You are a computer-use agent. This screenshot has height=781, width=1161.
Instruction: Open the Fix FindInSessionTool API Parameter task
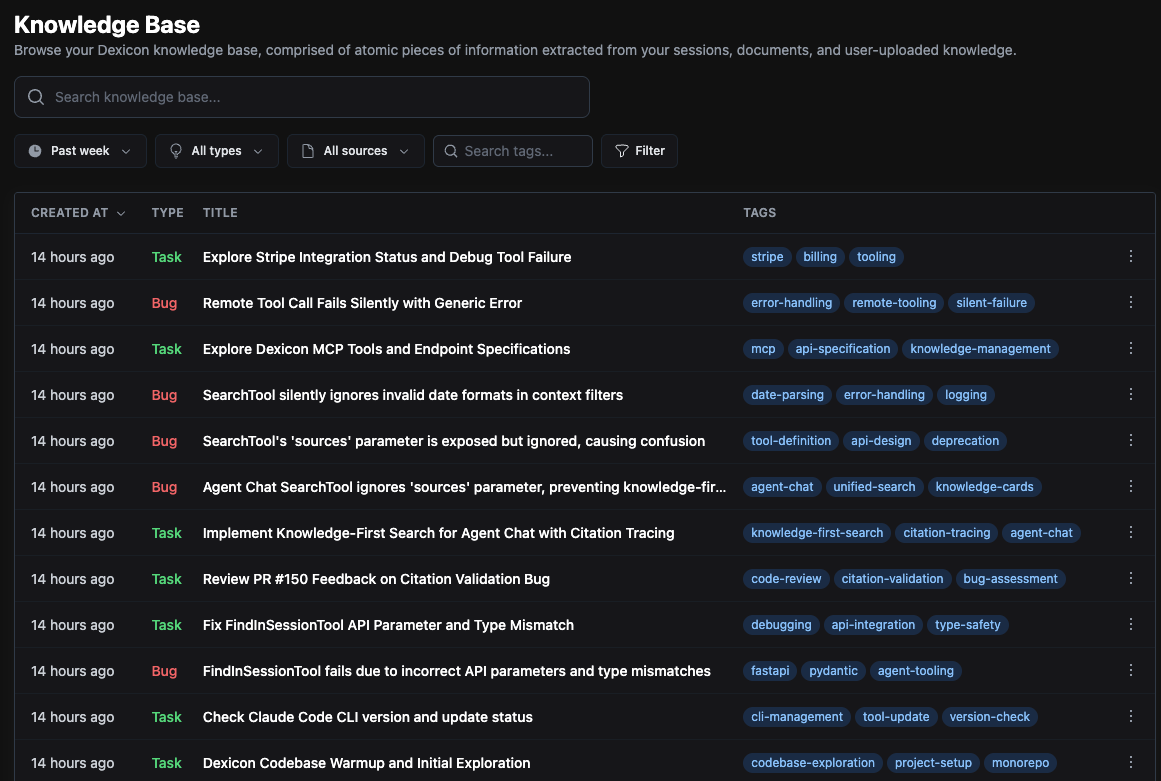[x=388, y=624]
